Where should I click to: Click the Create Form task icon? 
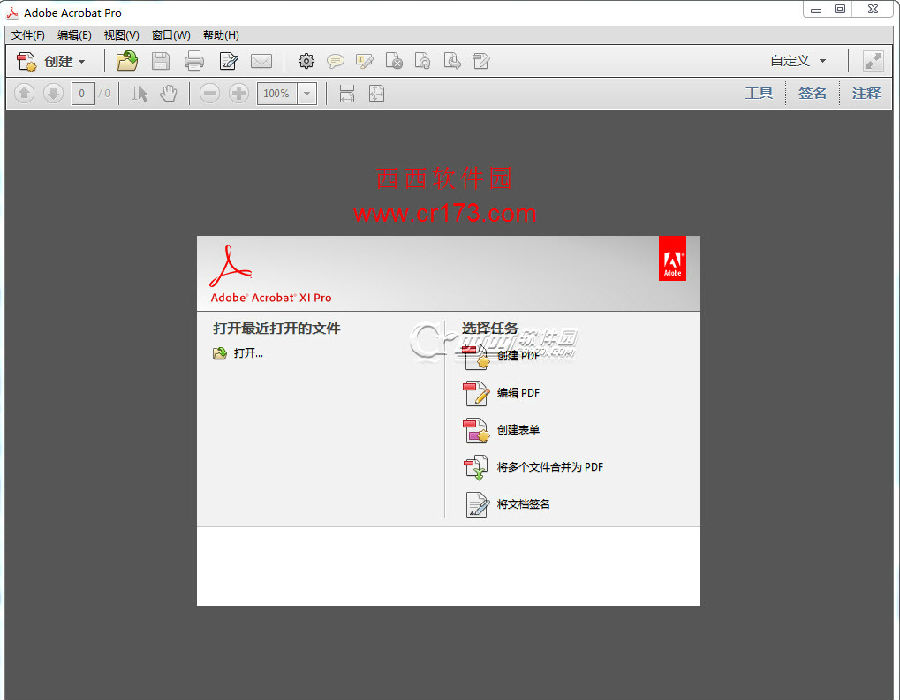click(476, 430)
